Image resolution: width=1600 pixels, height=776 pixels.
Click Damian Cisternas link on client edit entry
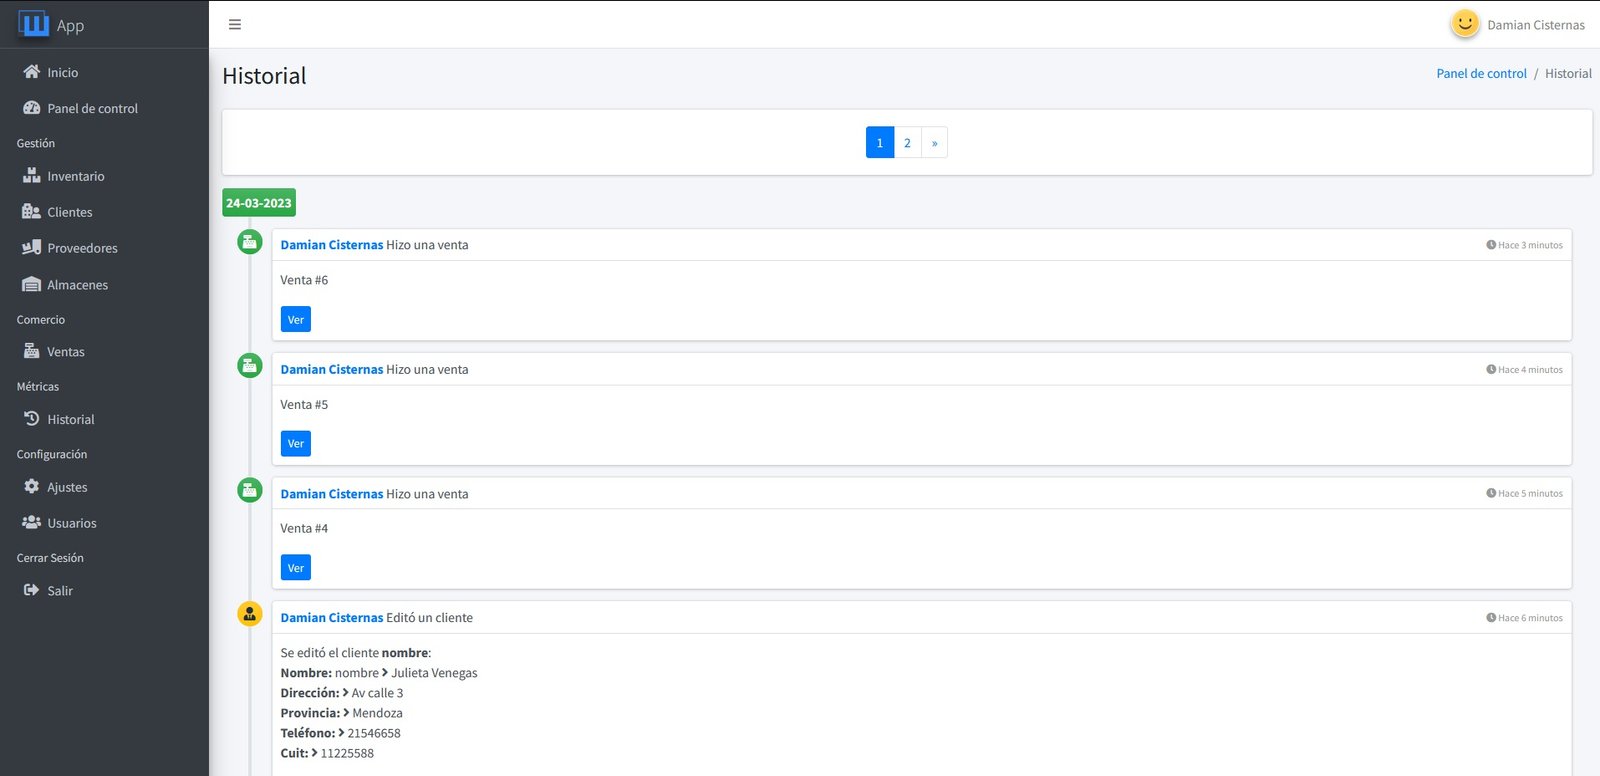[x=332, y=618]
